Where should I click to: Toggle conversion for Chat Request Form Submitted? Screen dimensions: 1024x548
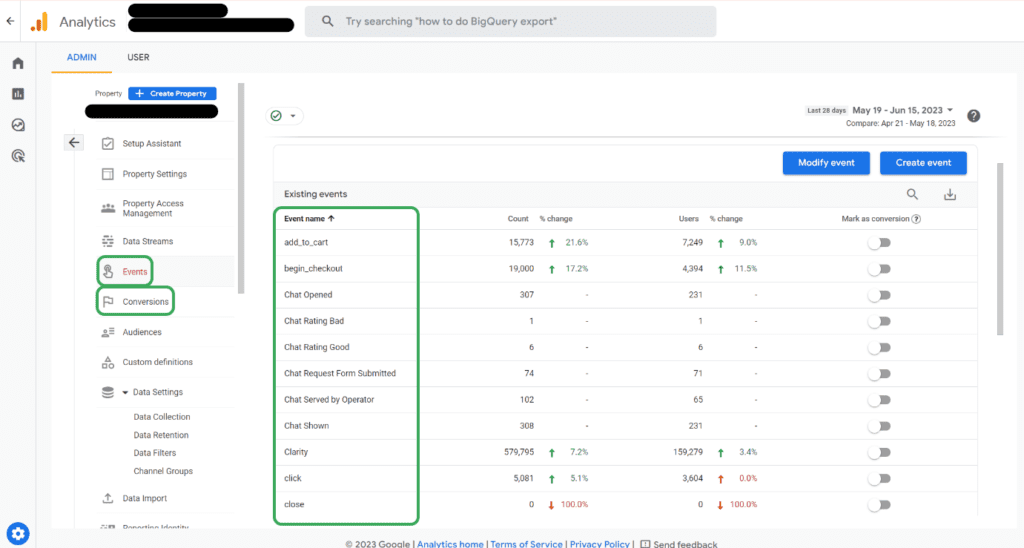click(x=879, y=374)
